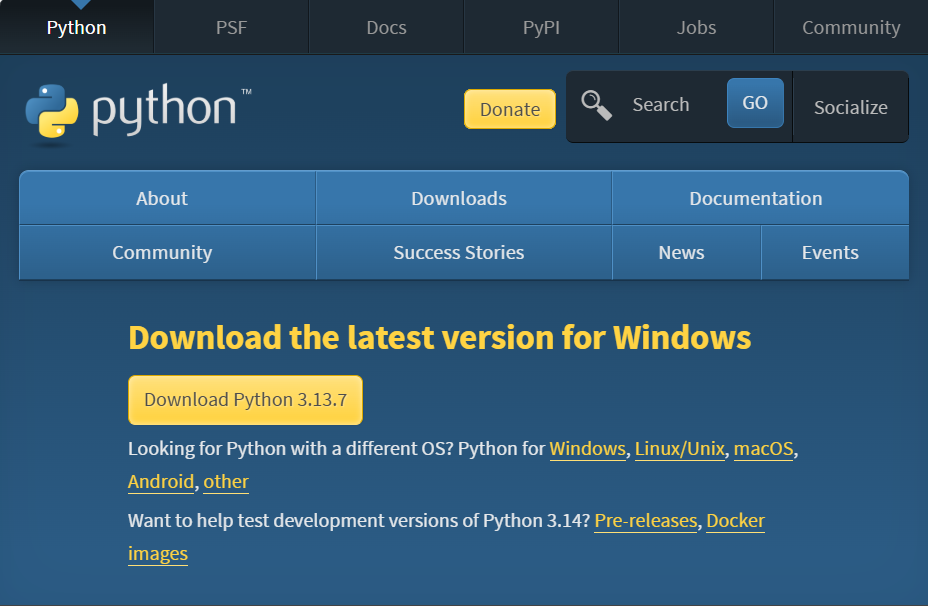The image size is (928, 606).
Task: Switch to the Docs top tab
Action: pos(386,27)
